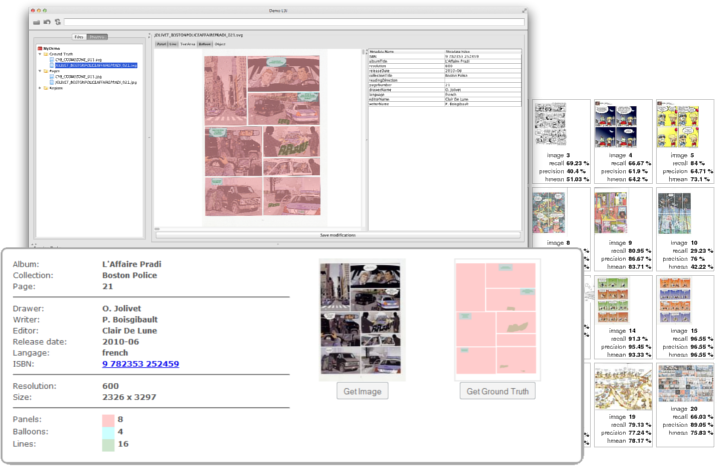Click the open-folder icon in the Demo window toolbar

click(x=37, y=22)
